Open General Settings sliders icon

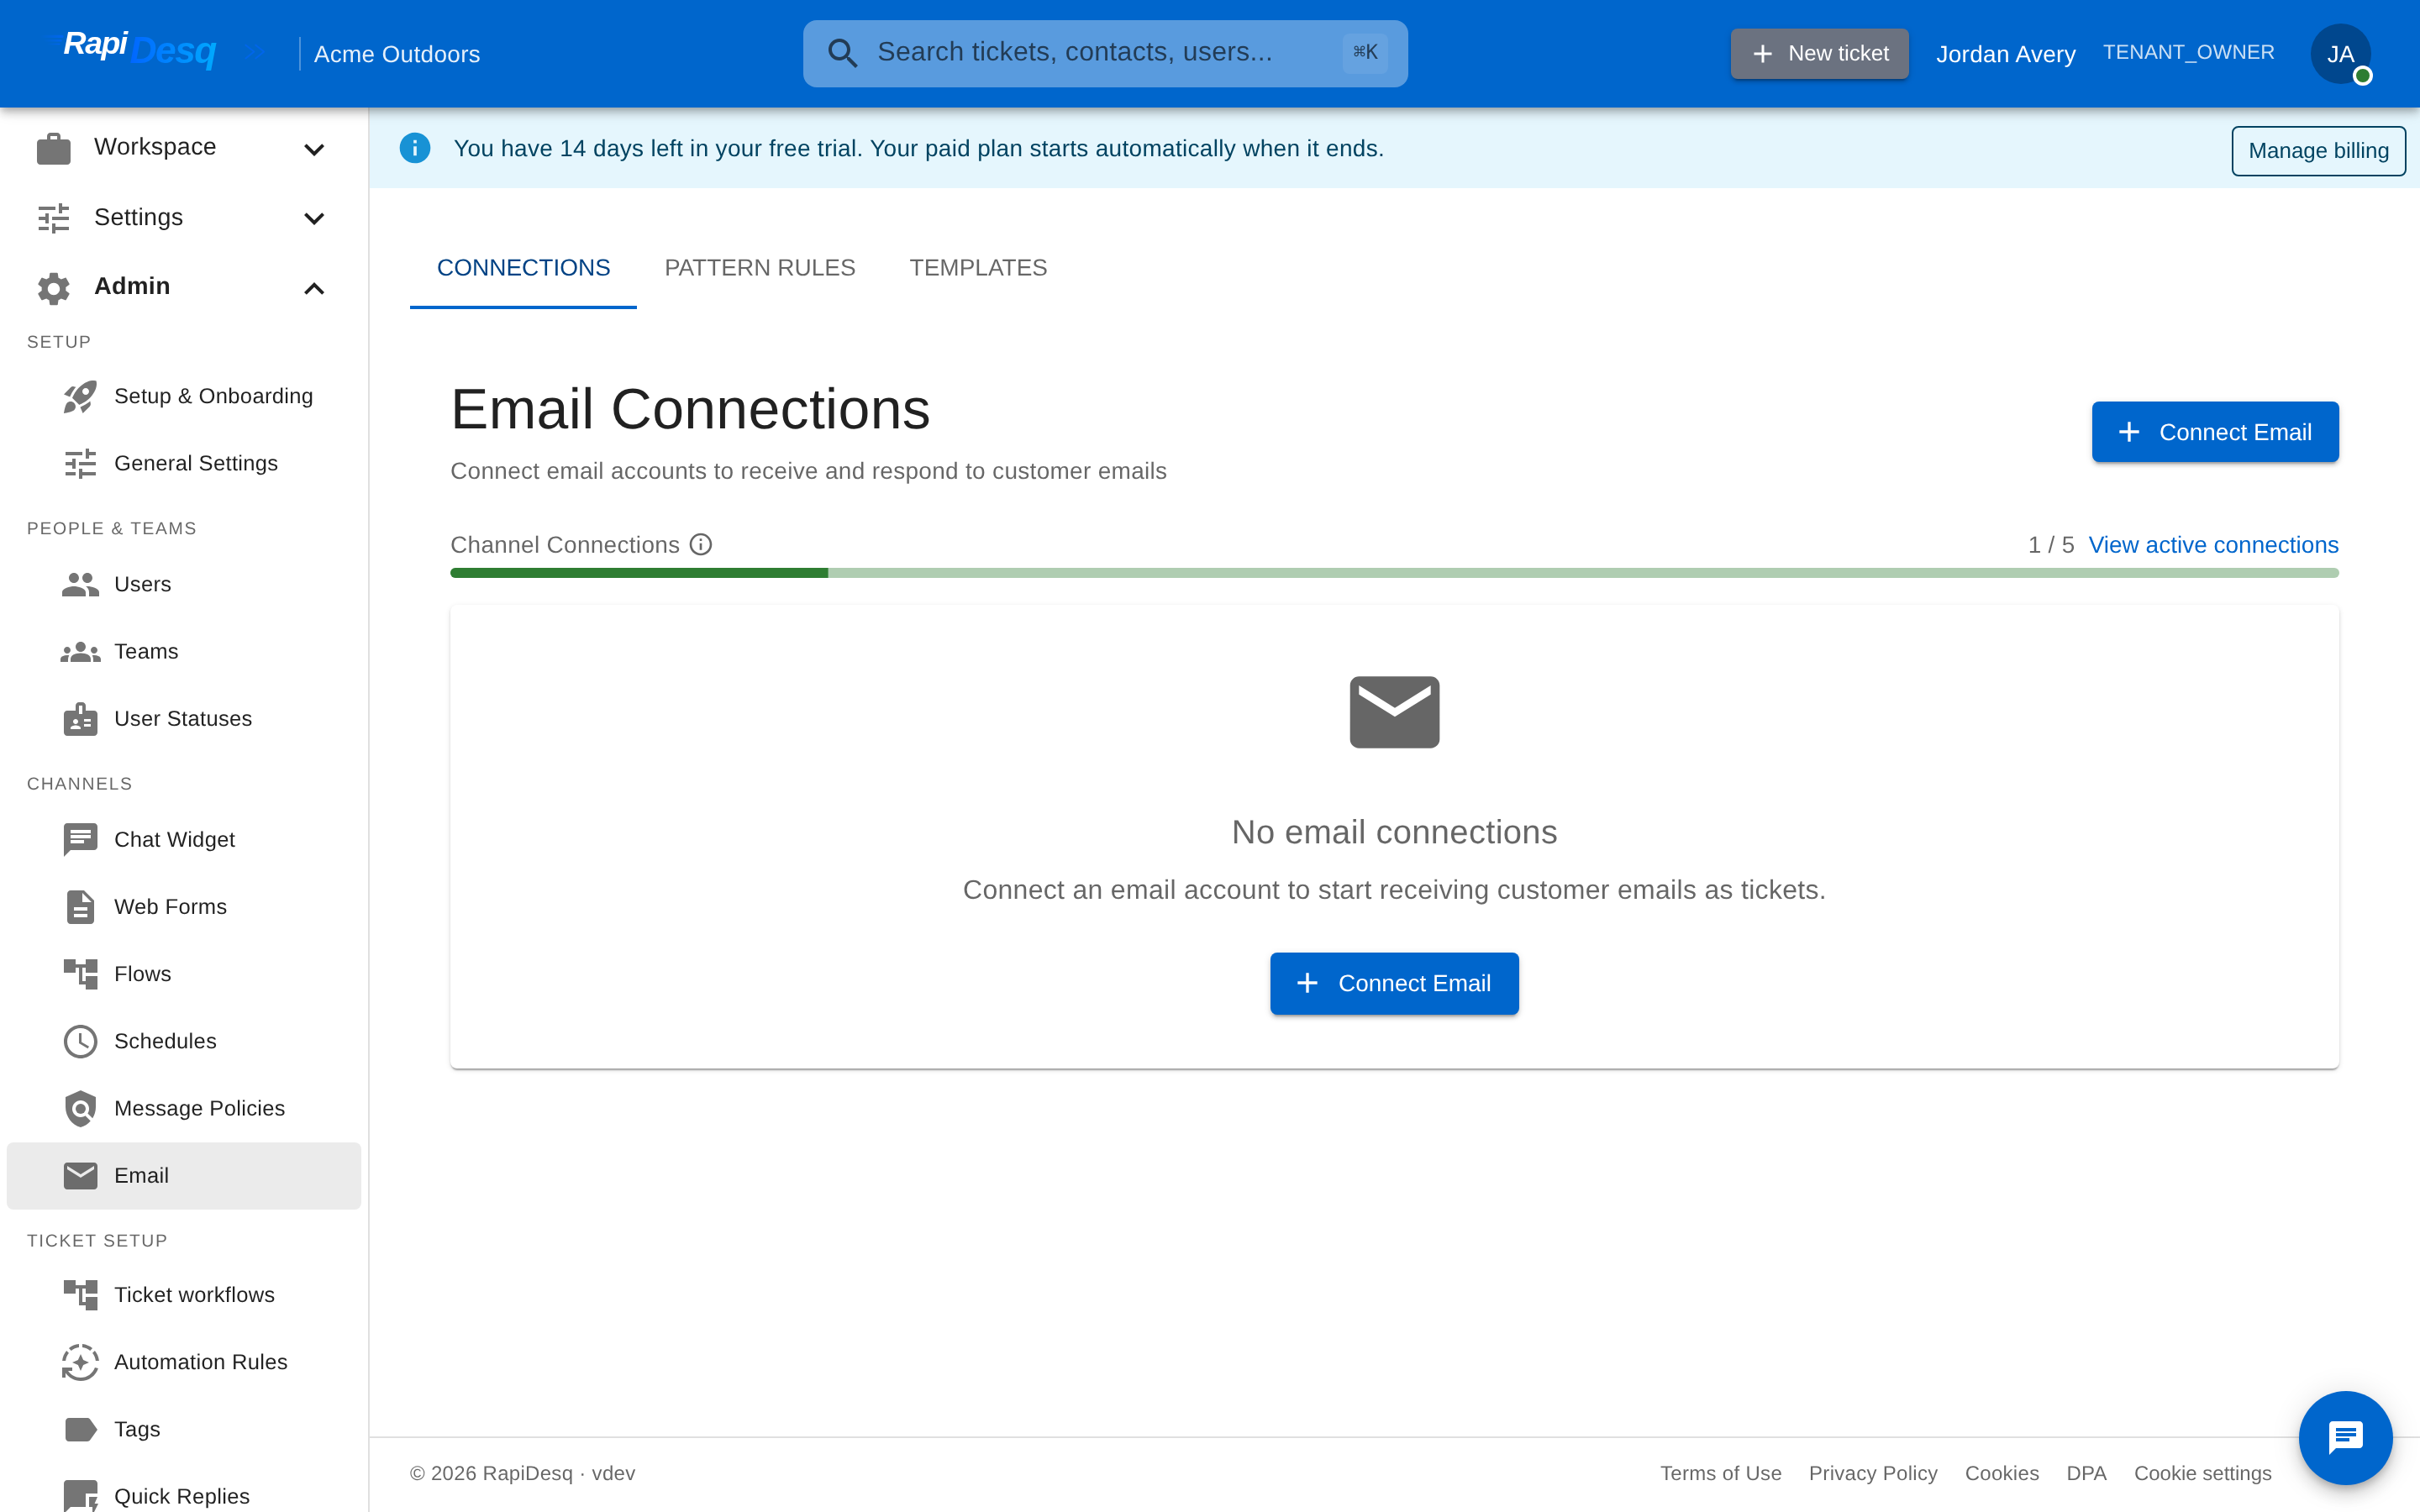tap(80, 463)
